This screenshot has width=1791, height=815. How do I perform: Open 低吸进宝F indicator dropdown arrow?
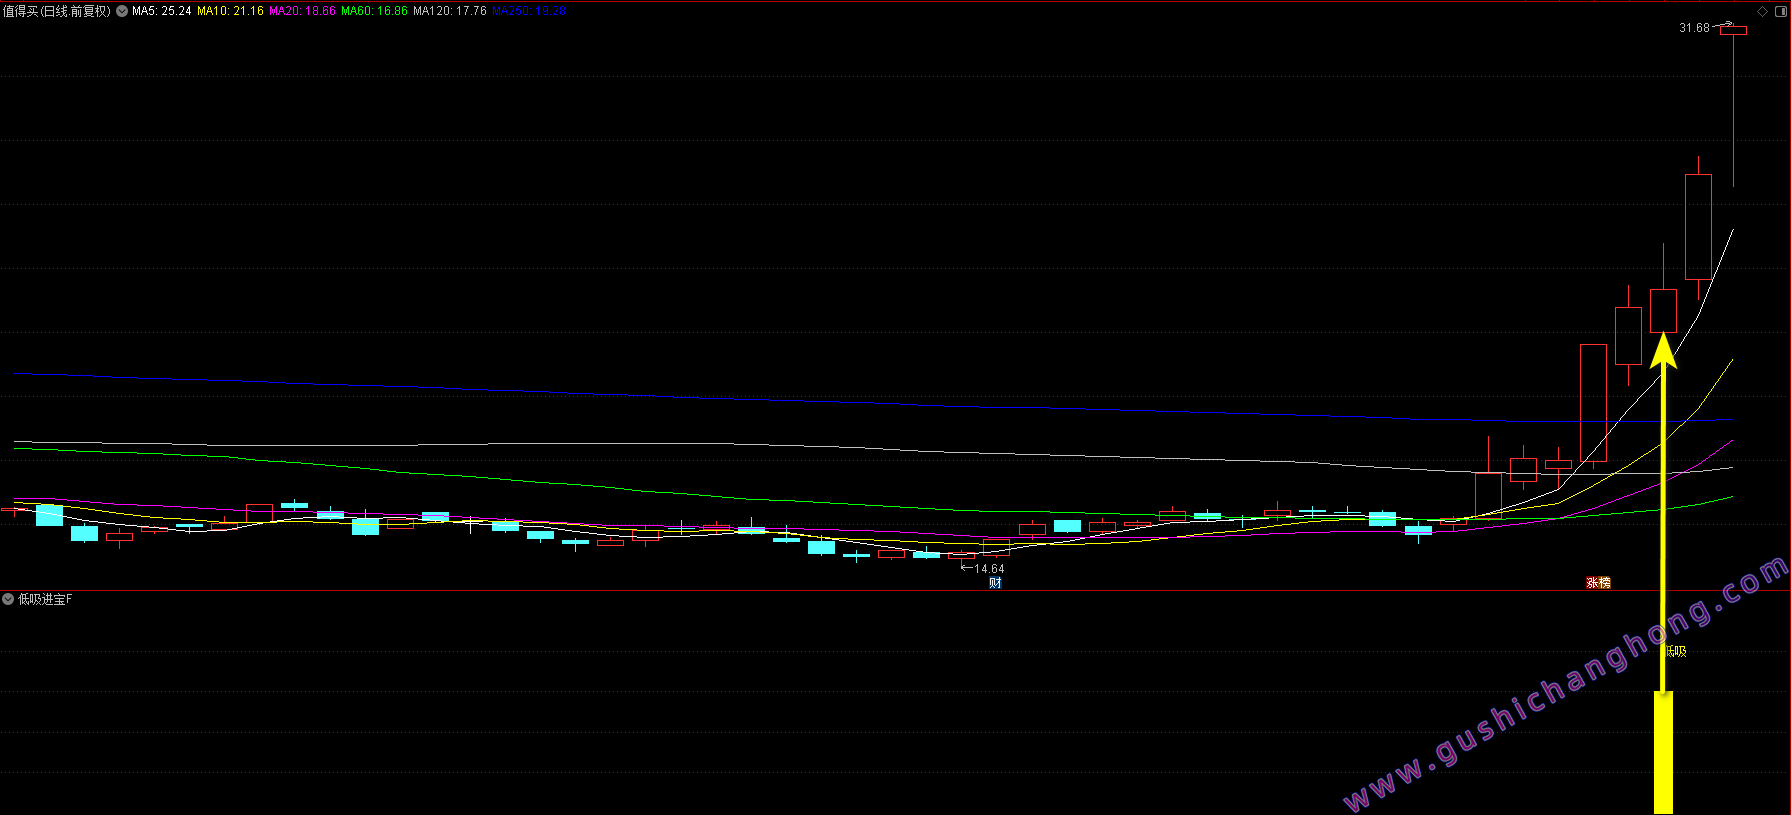point(8,599)
